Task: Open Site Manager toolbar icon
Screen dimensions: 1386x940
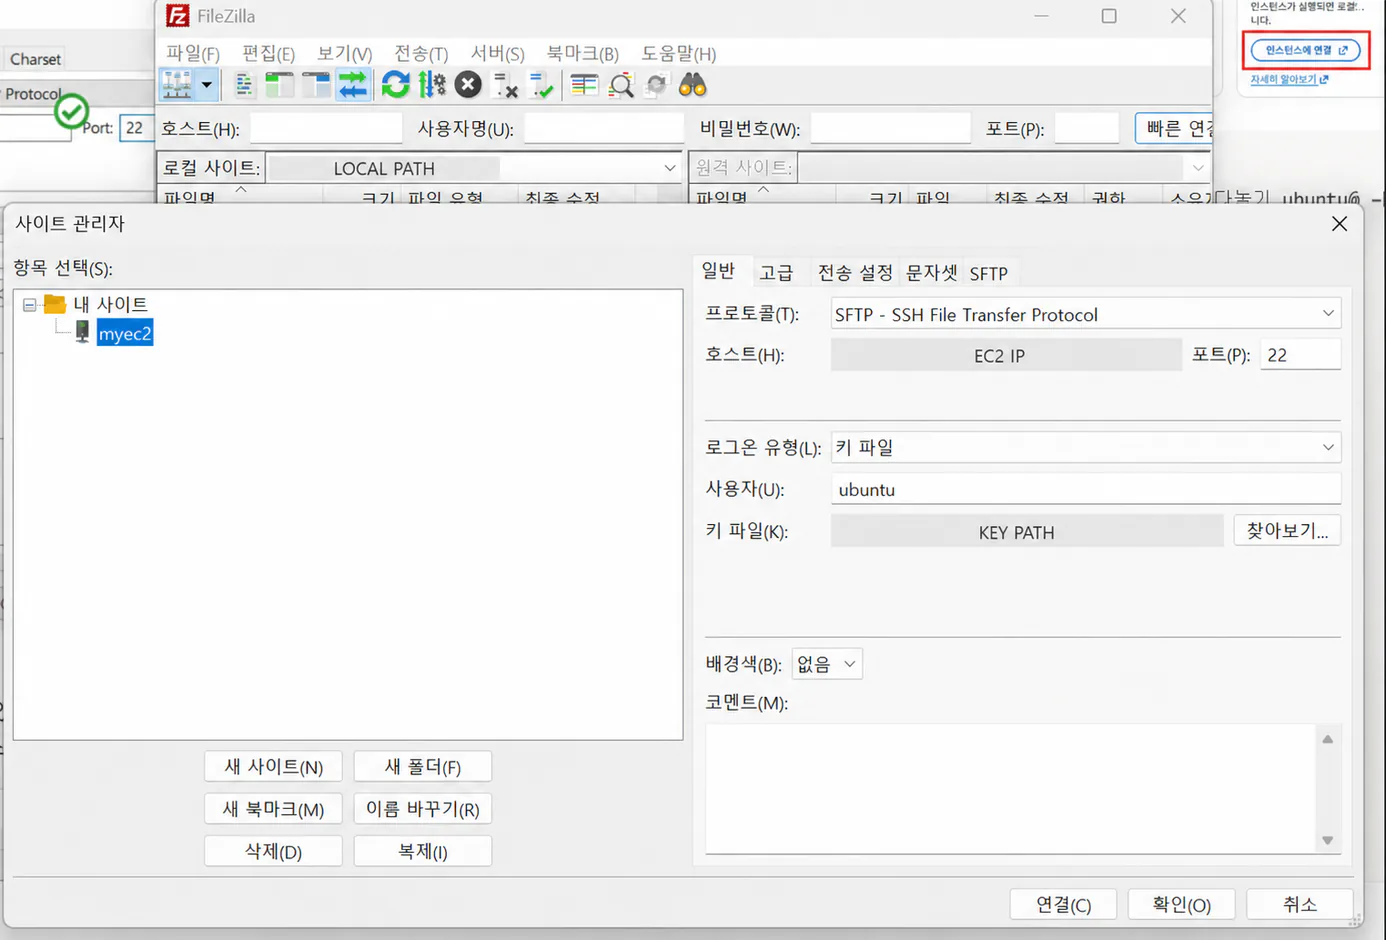Action: 177,85
